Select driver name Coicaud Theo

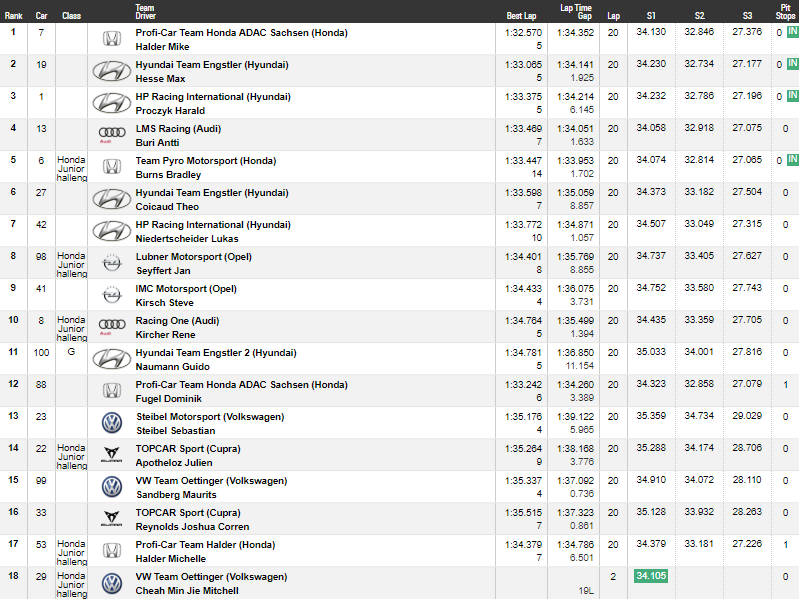(x=167, y=207)
